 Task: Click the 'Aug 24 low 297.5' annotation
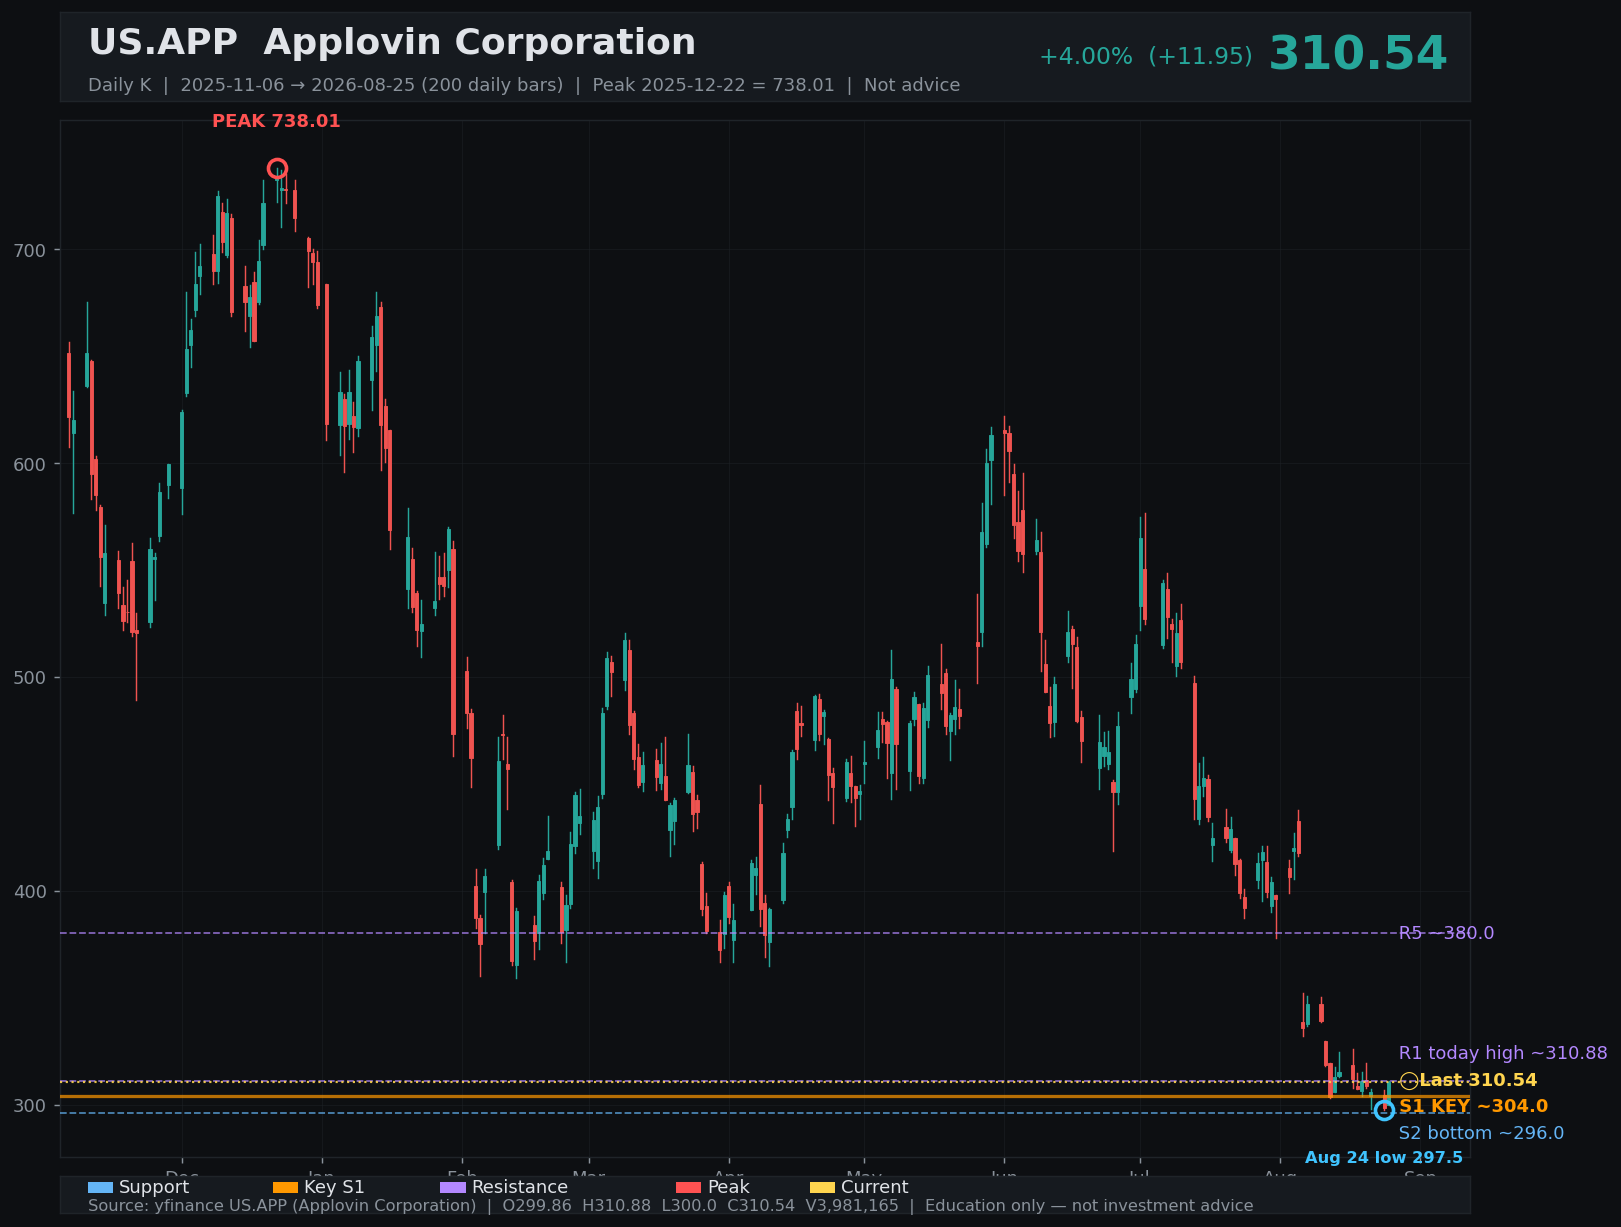1384,1158
